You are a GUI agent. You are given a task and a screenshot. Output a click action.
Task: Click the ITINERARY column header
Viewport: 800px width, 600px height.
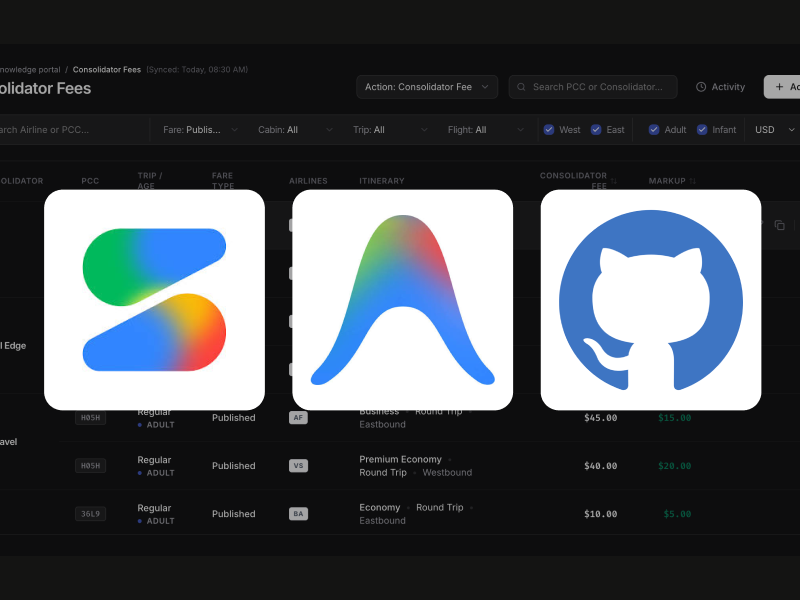click(x=382, y=181)
